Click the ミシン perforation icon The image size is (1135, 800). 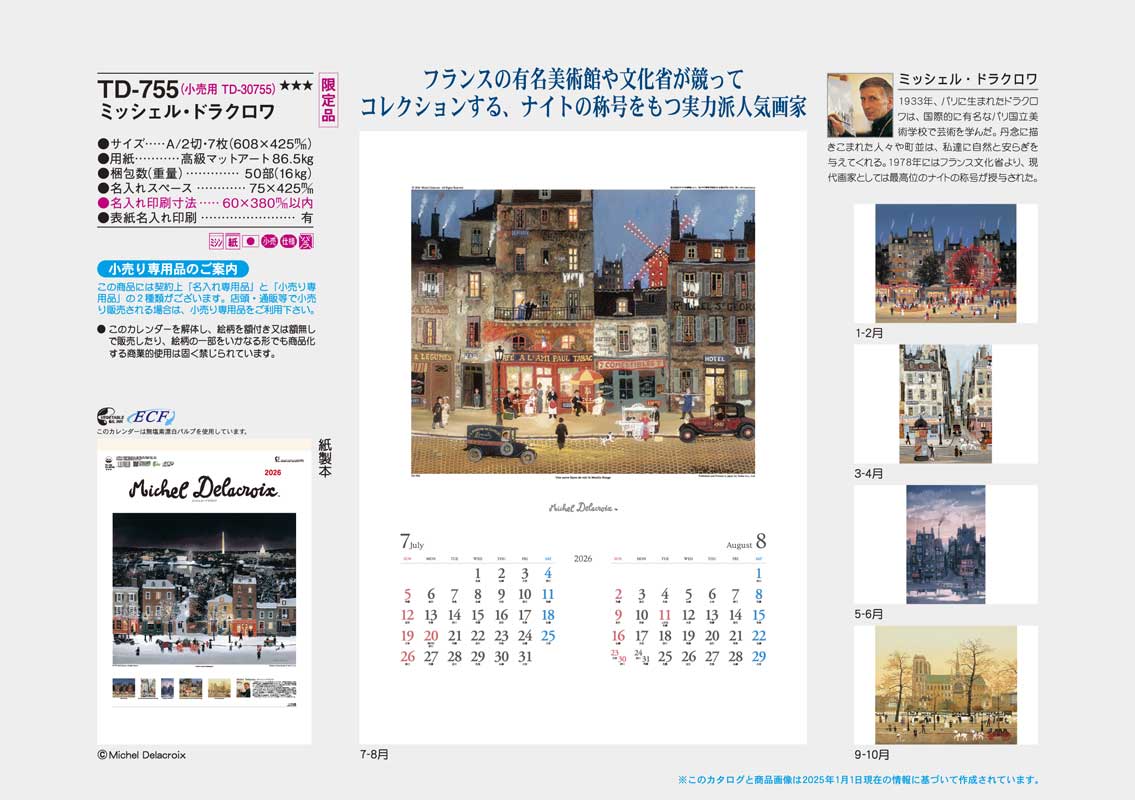[x=216, y=241]
